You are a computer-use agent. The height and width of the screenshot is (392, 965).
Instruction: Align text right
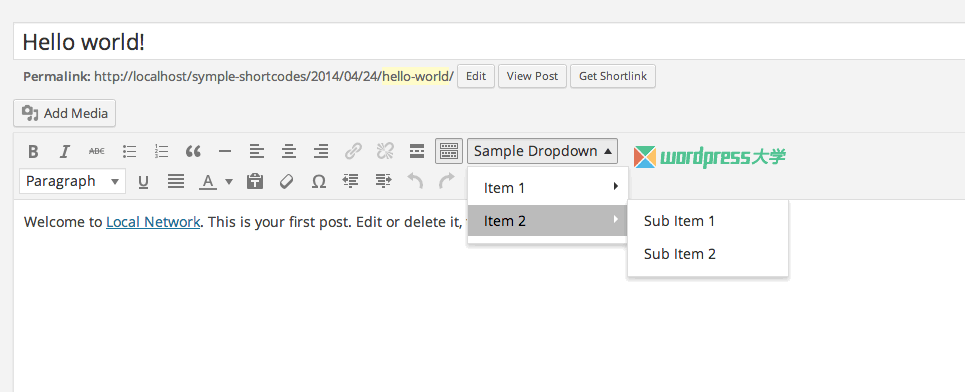pyautogui.click(x=321, y=151)
